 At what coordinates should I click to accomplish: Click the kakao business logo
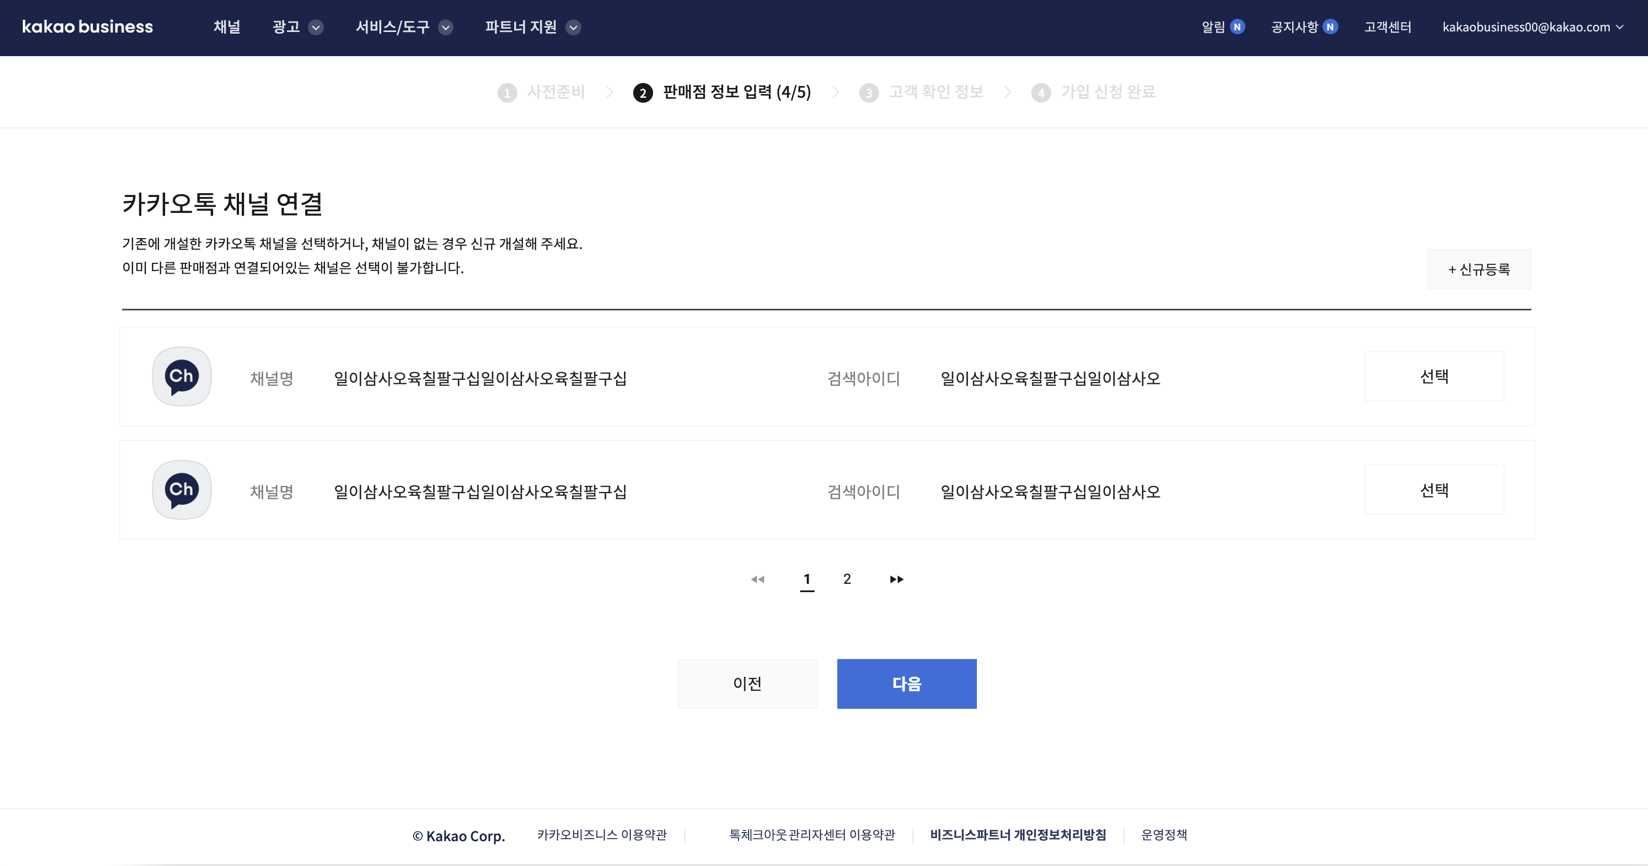click(87, 27)
